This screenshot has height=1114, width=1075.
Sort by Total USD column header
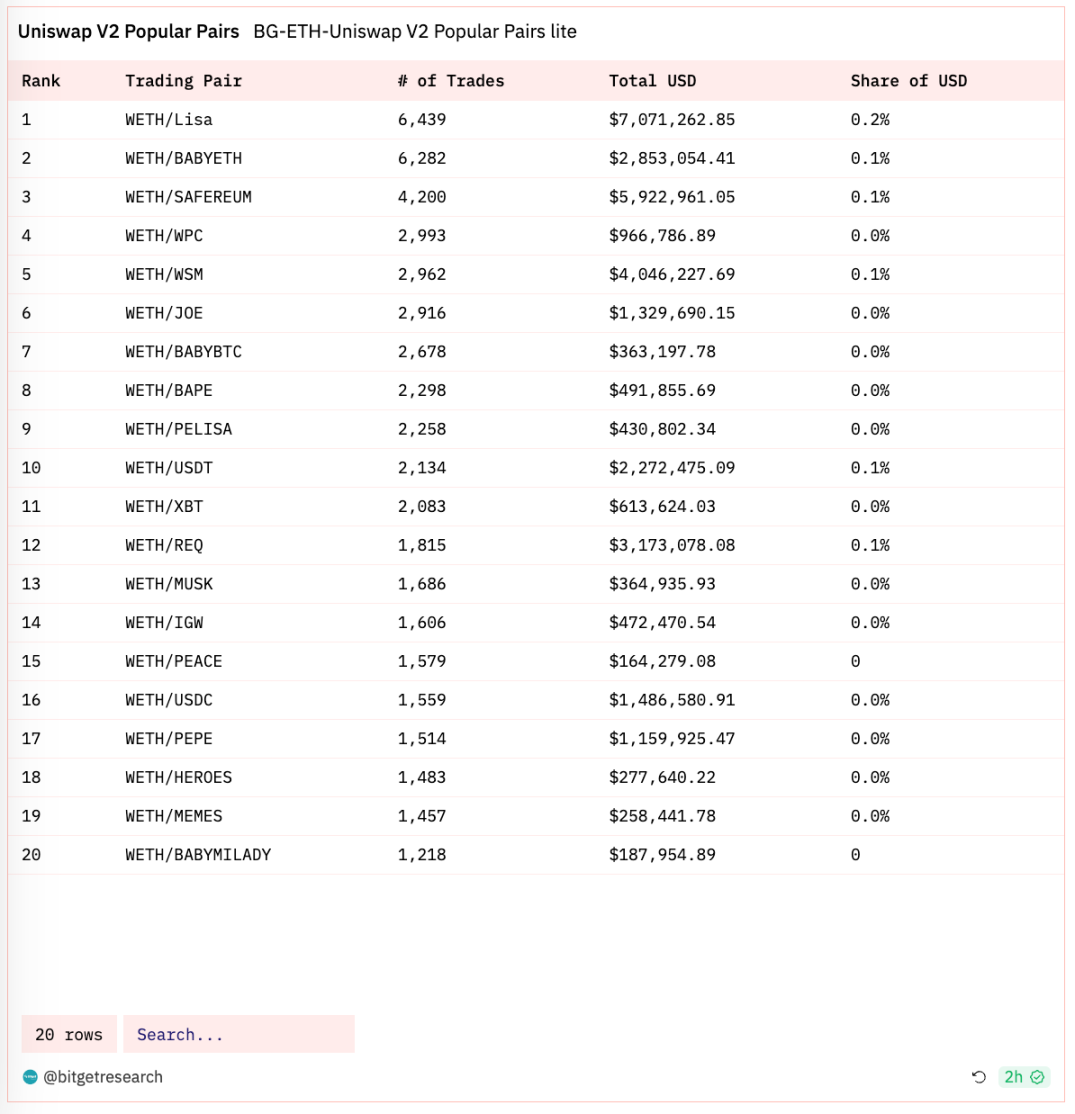[x=652, y=81]
